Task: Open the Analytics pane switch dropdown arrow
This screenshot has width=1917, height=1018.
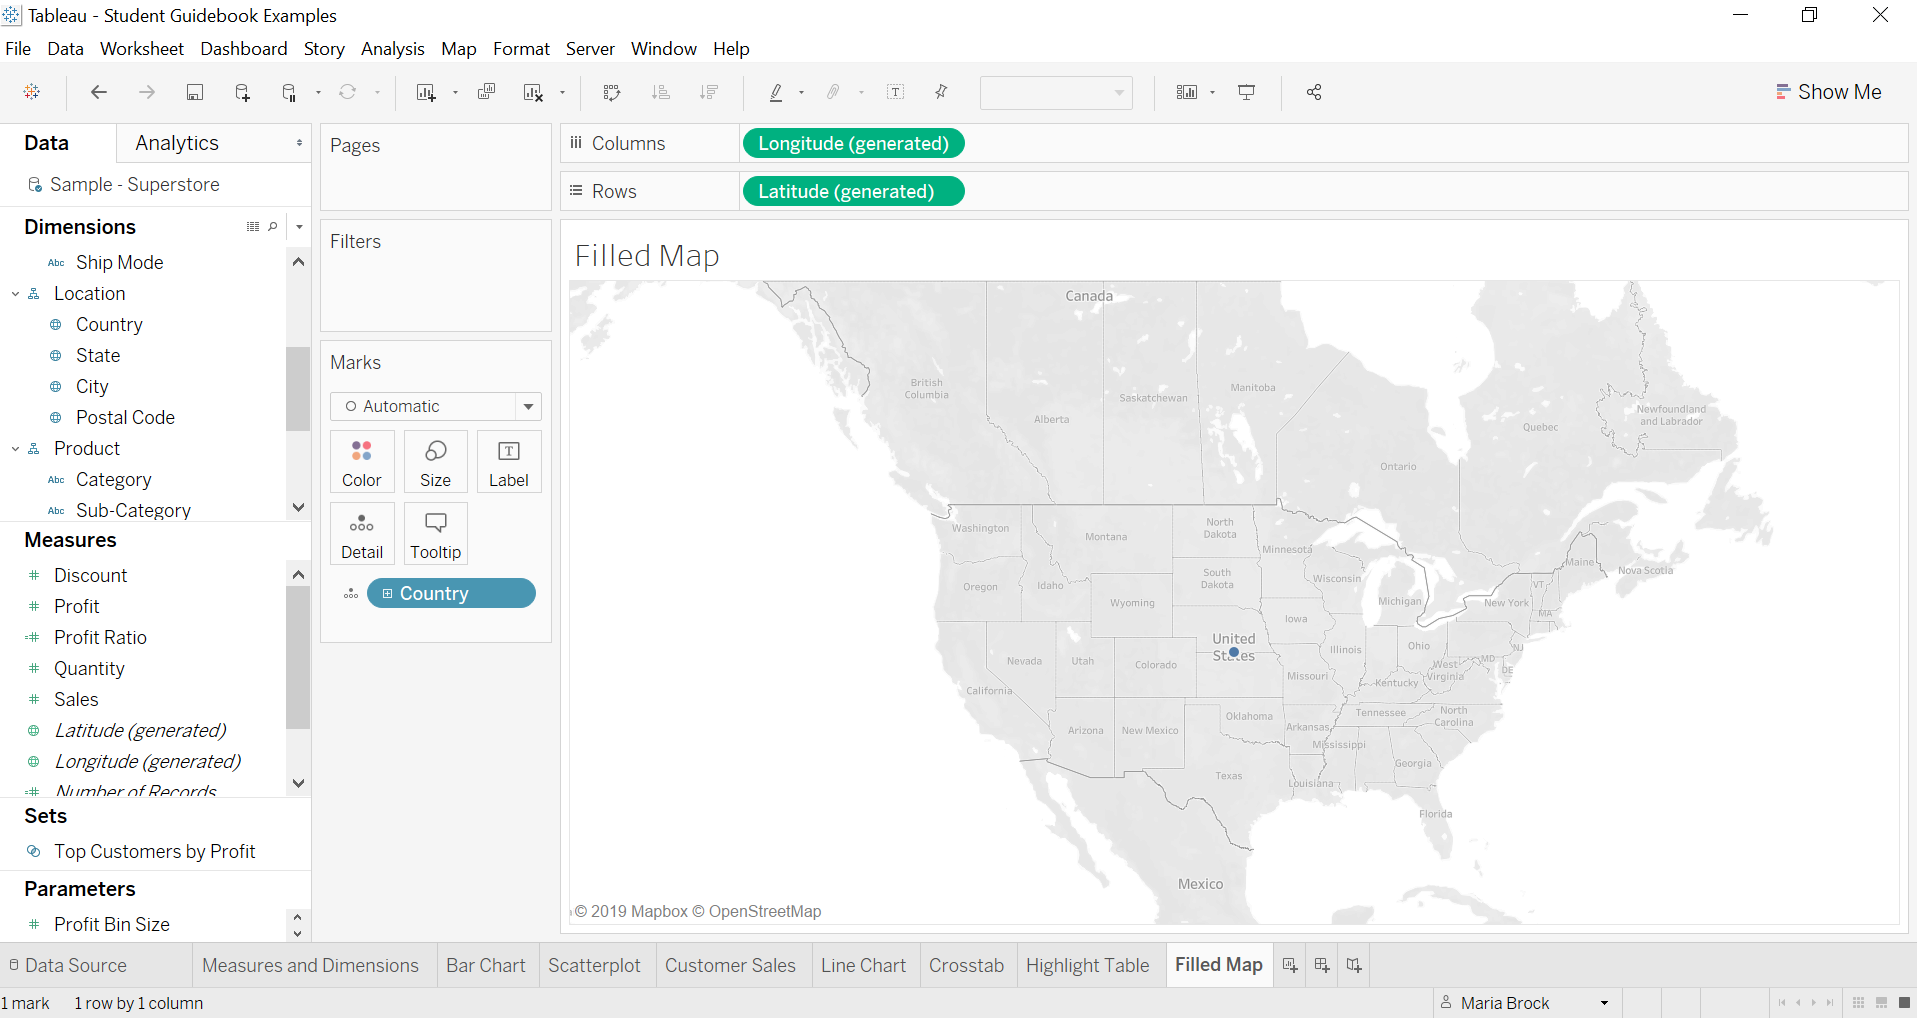Action: pyautogui.click(x=299, y=143)
